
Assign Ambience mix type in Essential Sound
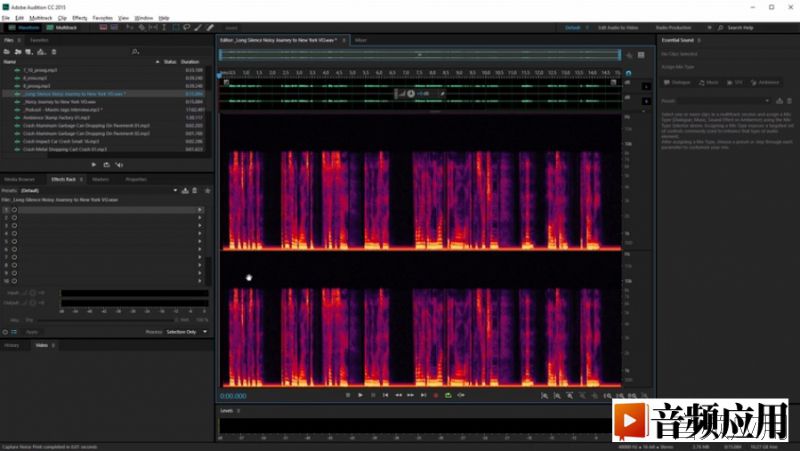point(765,82)
